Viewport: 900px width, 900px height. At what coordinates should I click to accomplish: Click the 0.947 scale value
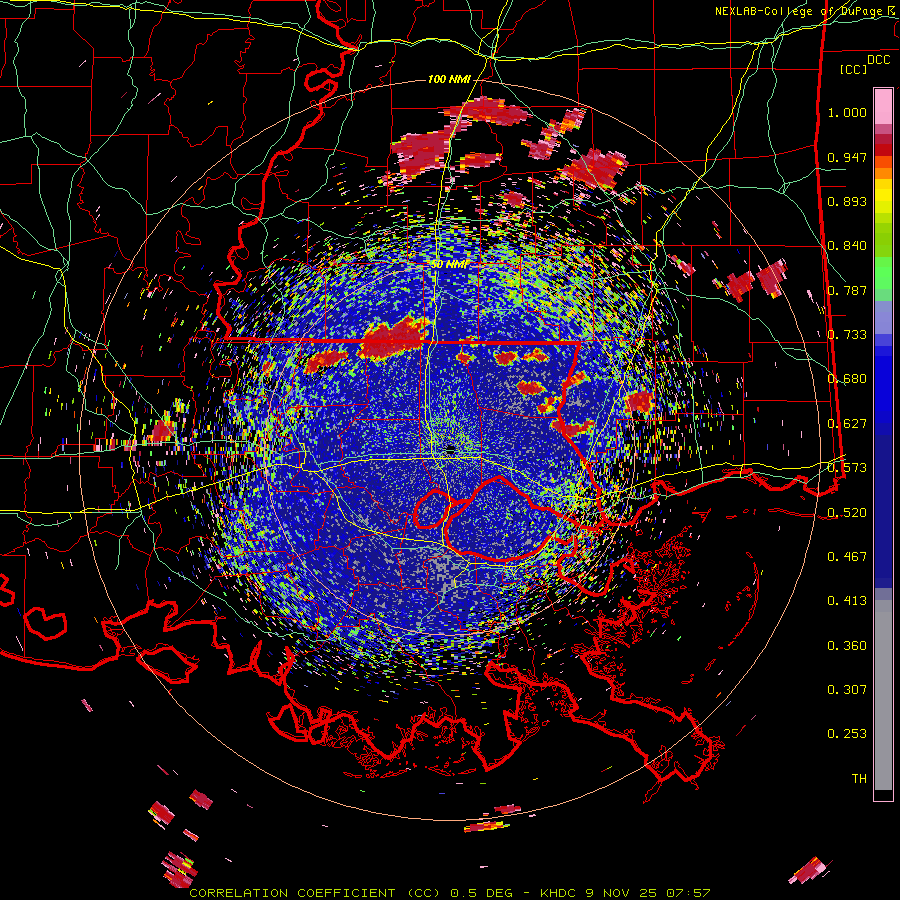click(847, 157)
